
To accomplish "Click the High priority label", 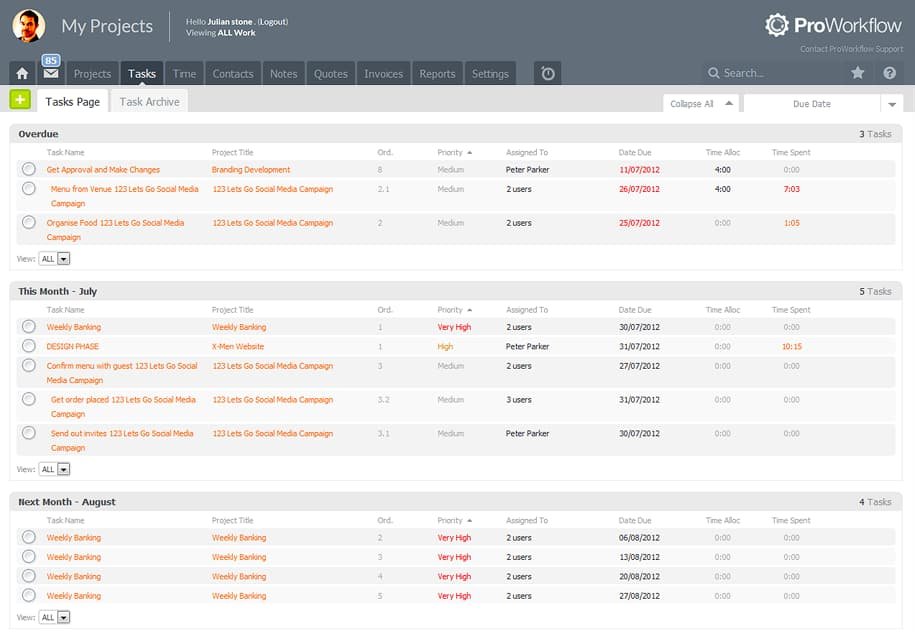I will click(x=445, y=346).
